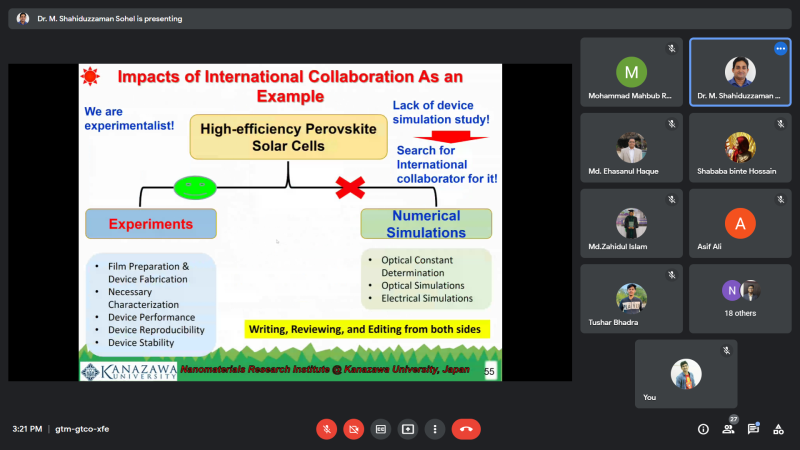
Task: Show everyone participants panel icon
Action: click(x=729, y=429)
